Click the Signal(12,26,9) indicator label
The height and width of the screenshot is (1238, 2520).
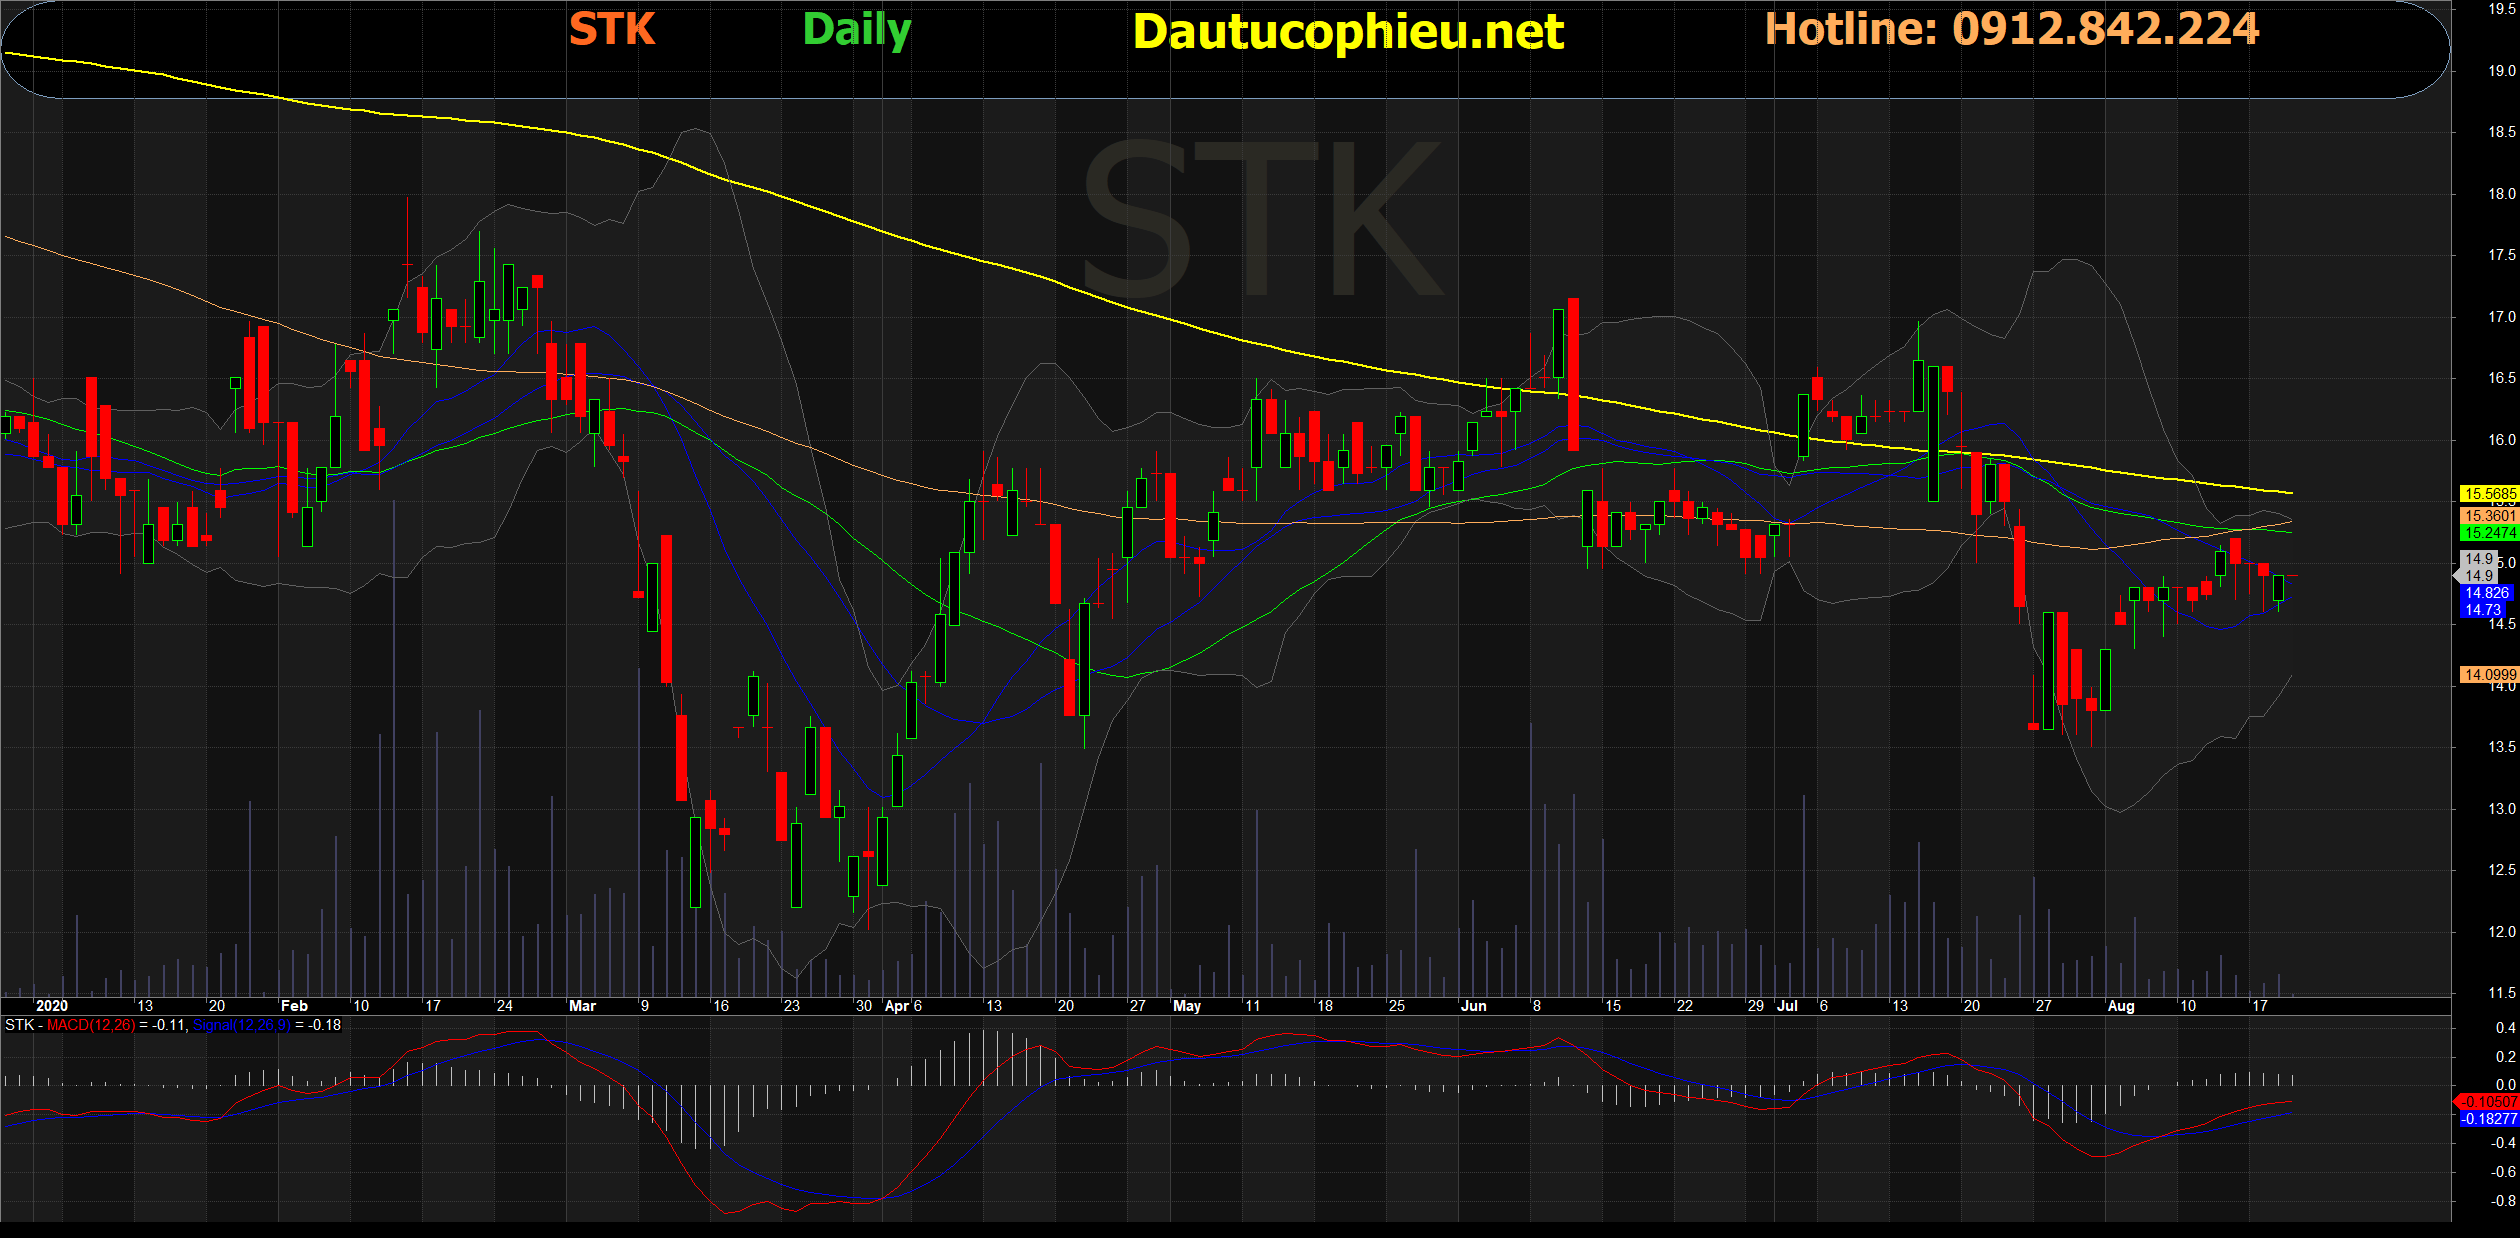pyautogui.click(x=242, y=1025)
